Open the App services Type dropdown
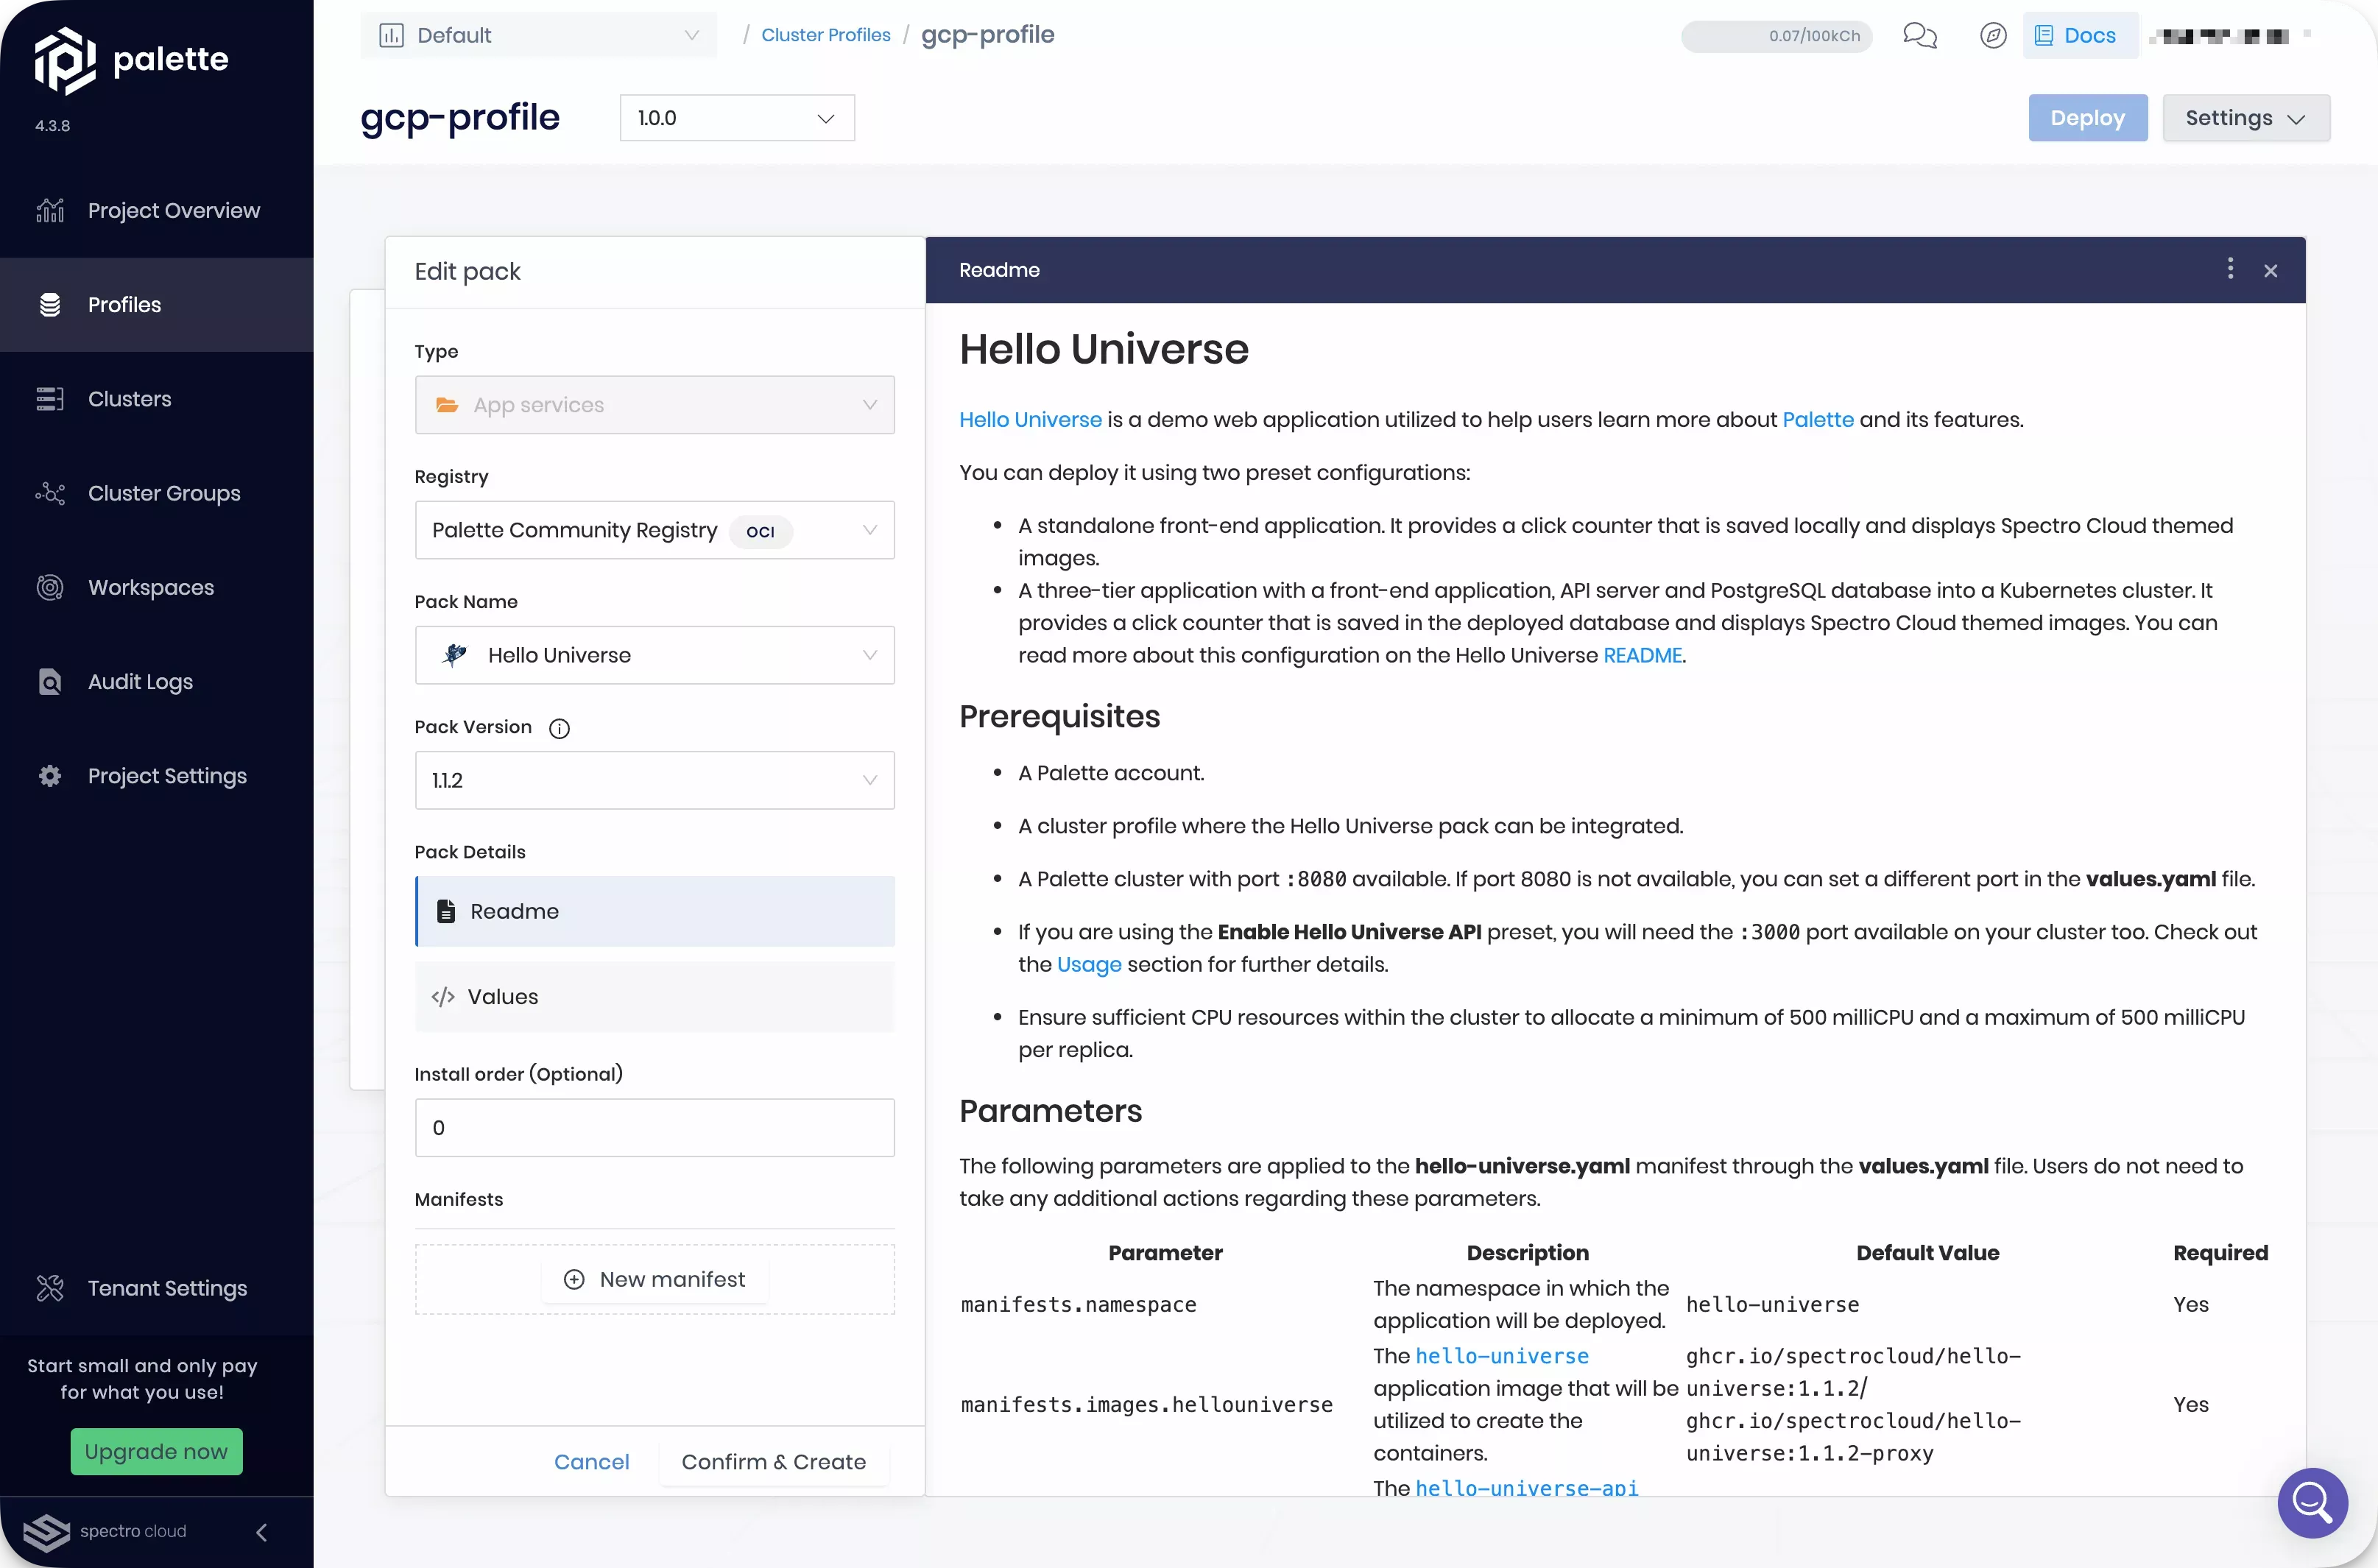2378x1568 pixels. 654,405
